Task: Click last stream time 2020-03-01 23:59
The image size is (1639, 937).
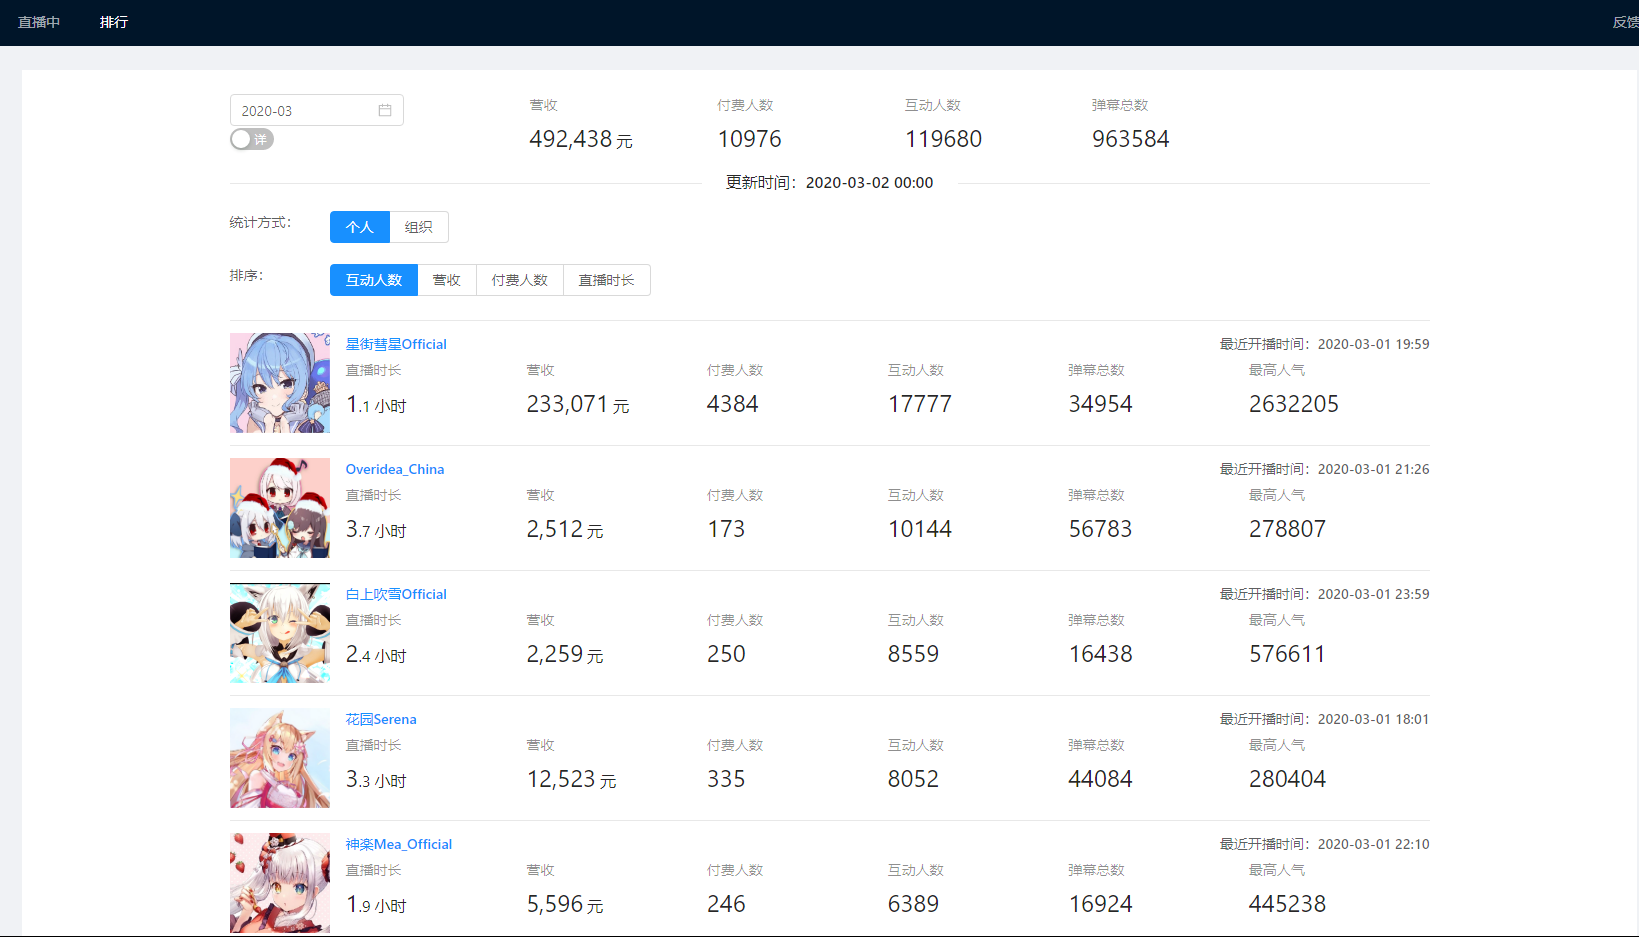Action: pyautogui.click(x=1374, y=594)
